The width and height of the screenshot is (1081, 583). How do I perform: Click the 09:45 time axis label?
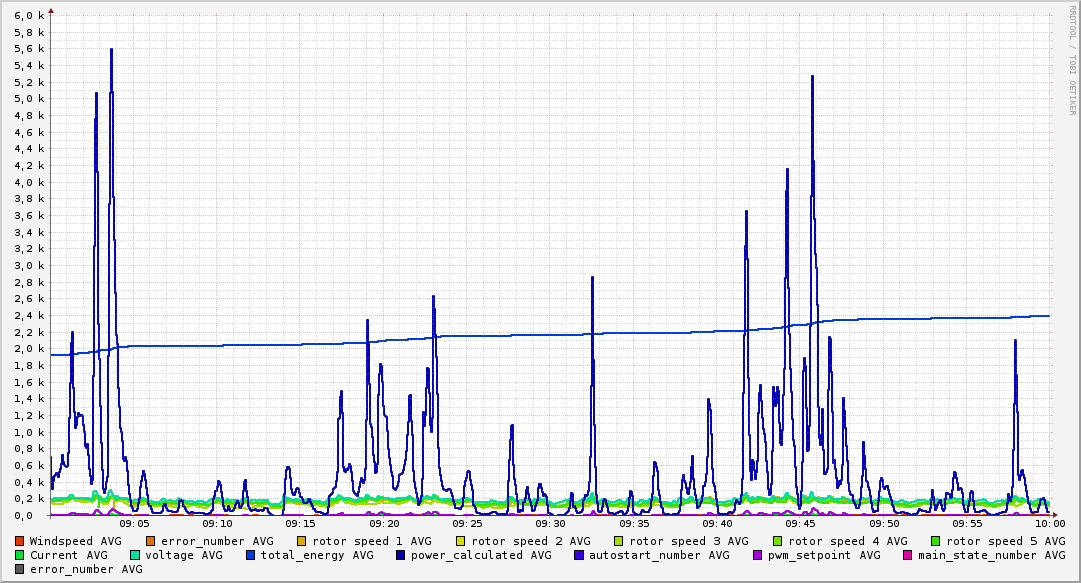pos(800,524)
